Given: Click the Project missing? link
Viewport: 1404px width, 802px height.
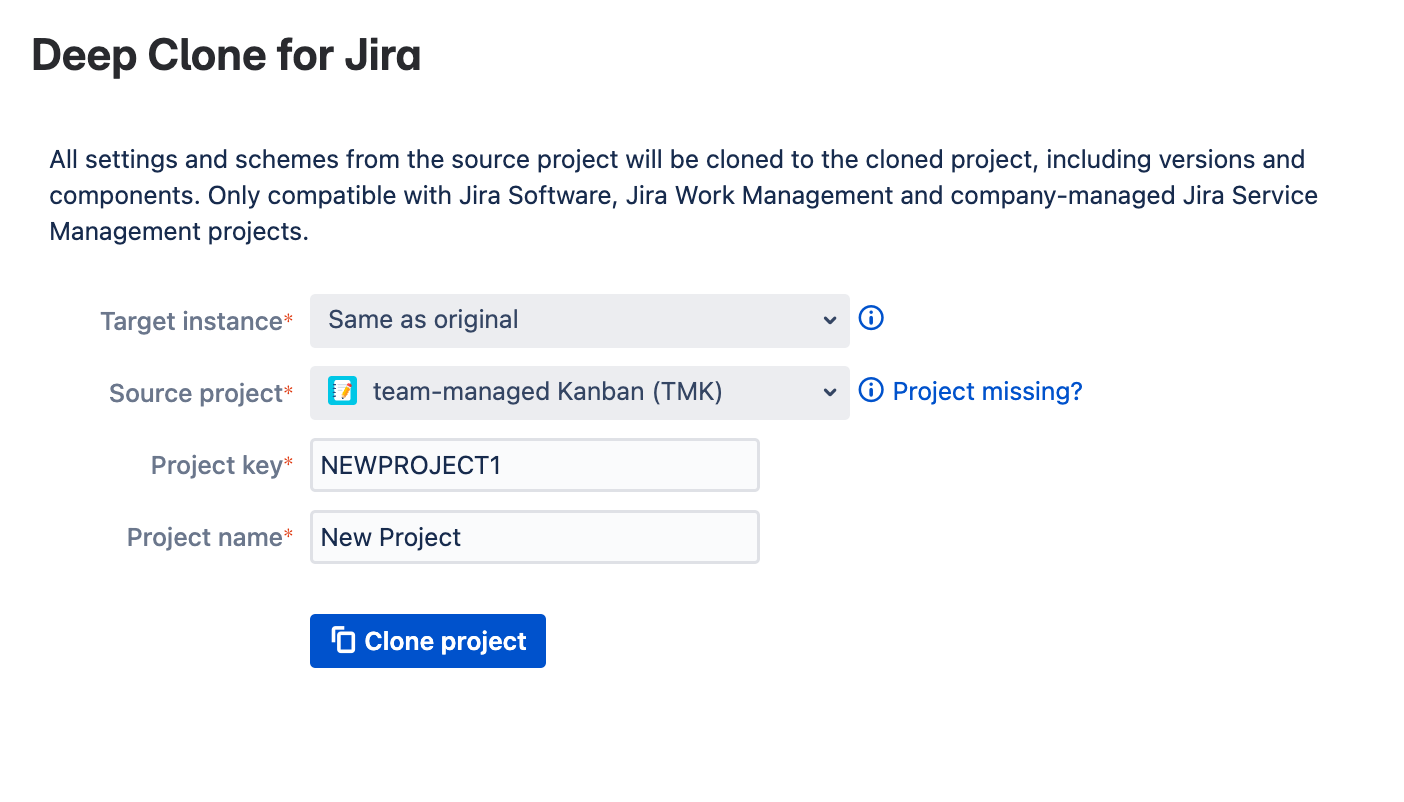Looking at the screenshot, I should click(x=985, y=391).
